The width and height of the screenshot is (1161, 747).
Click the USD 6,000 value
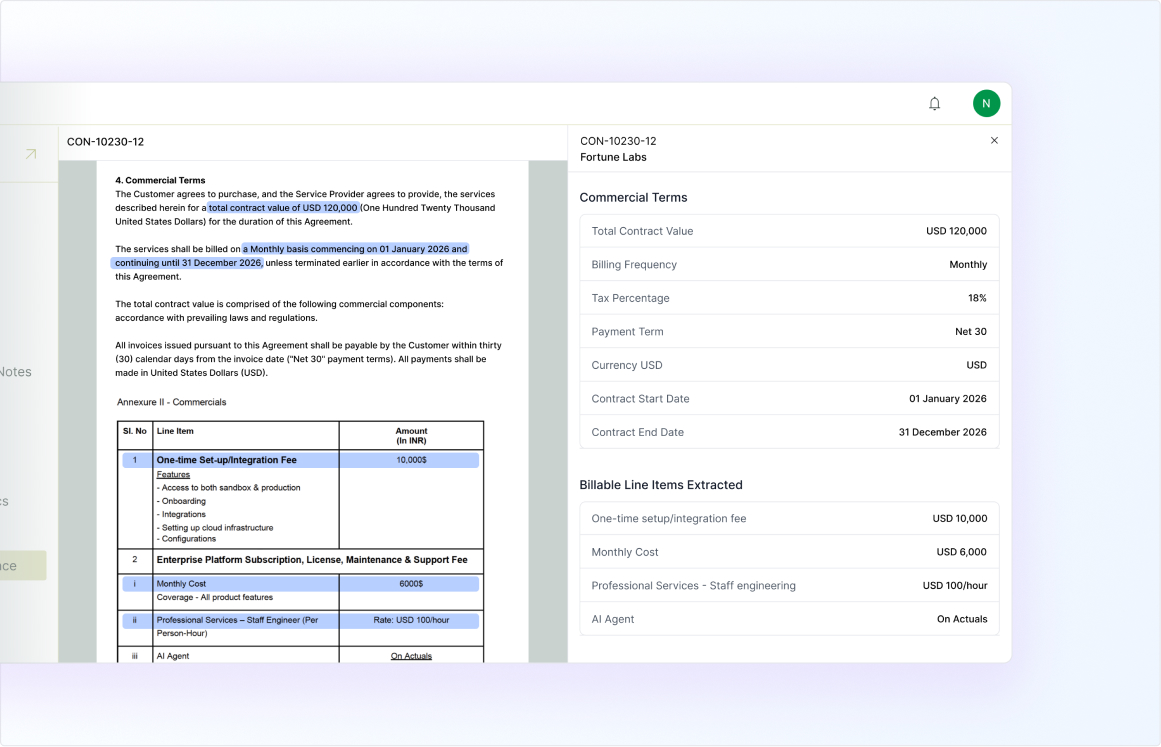coord(961,552)
